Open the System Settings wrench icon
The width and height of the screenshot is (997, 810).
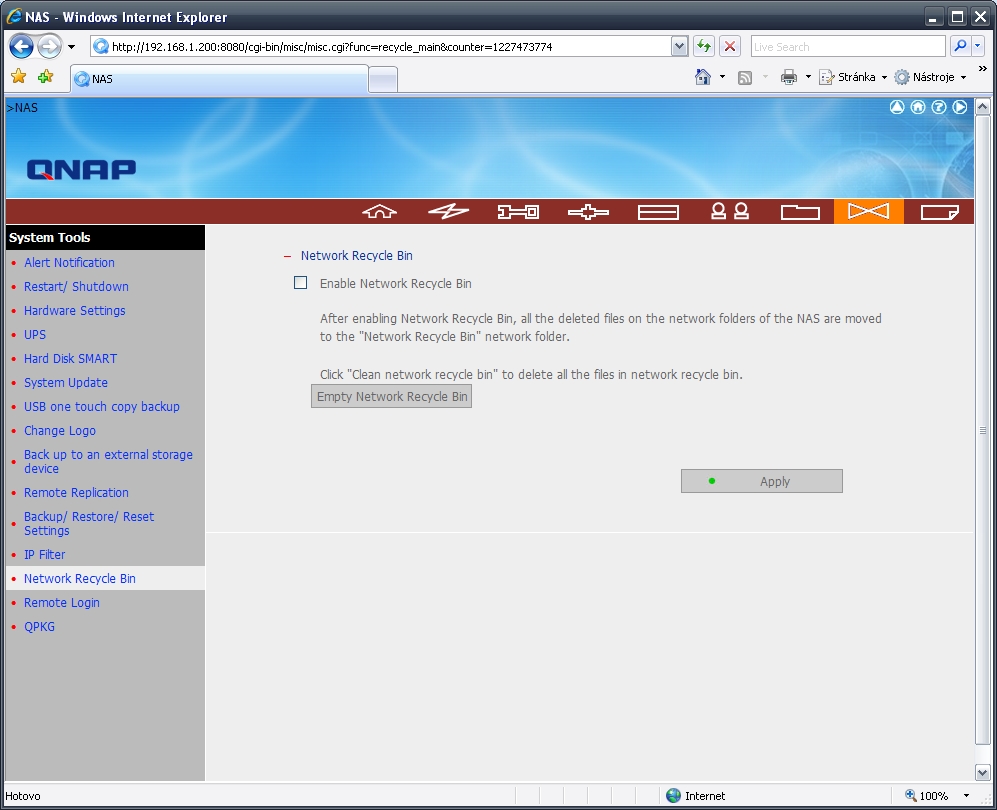pos(518,212)
